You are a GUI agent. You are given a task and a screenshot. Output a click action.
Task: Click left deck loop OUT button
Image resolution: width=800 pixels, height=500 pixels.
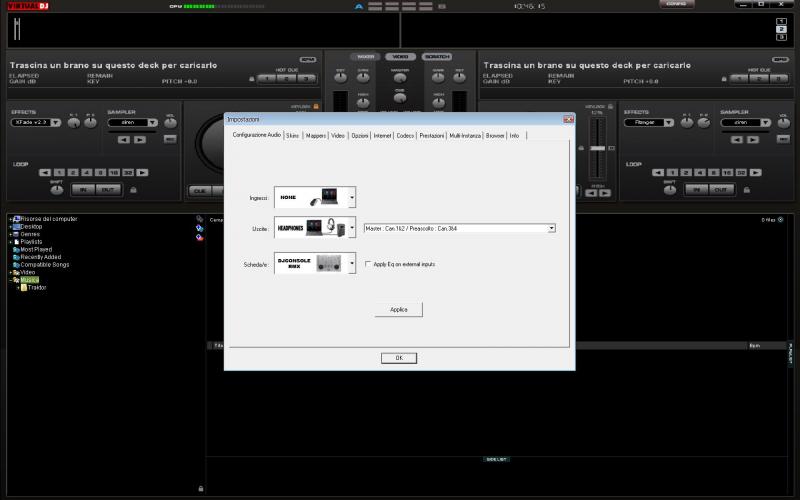pos(108,190)
